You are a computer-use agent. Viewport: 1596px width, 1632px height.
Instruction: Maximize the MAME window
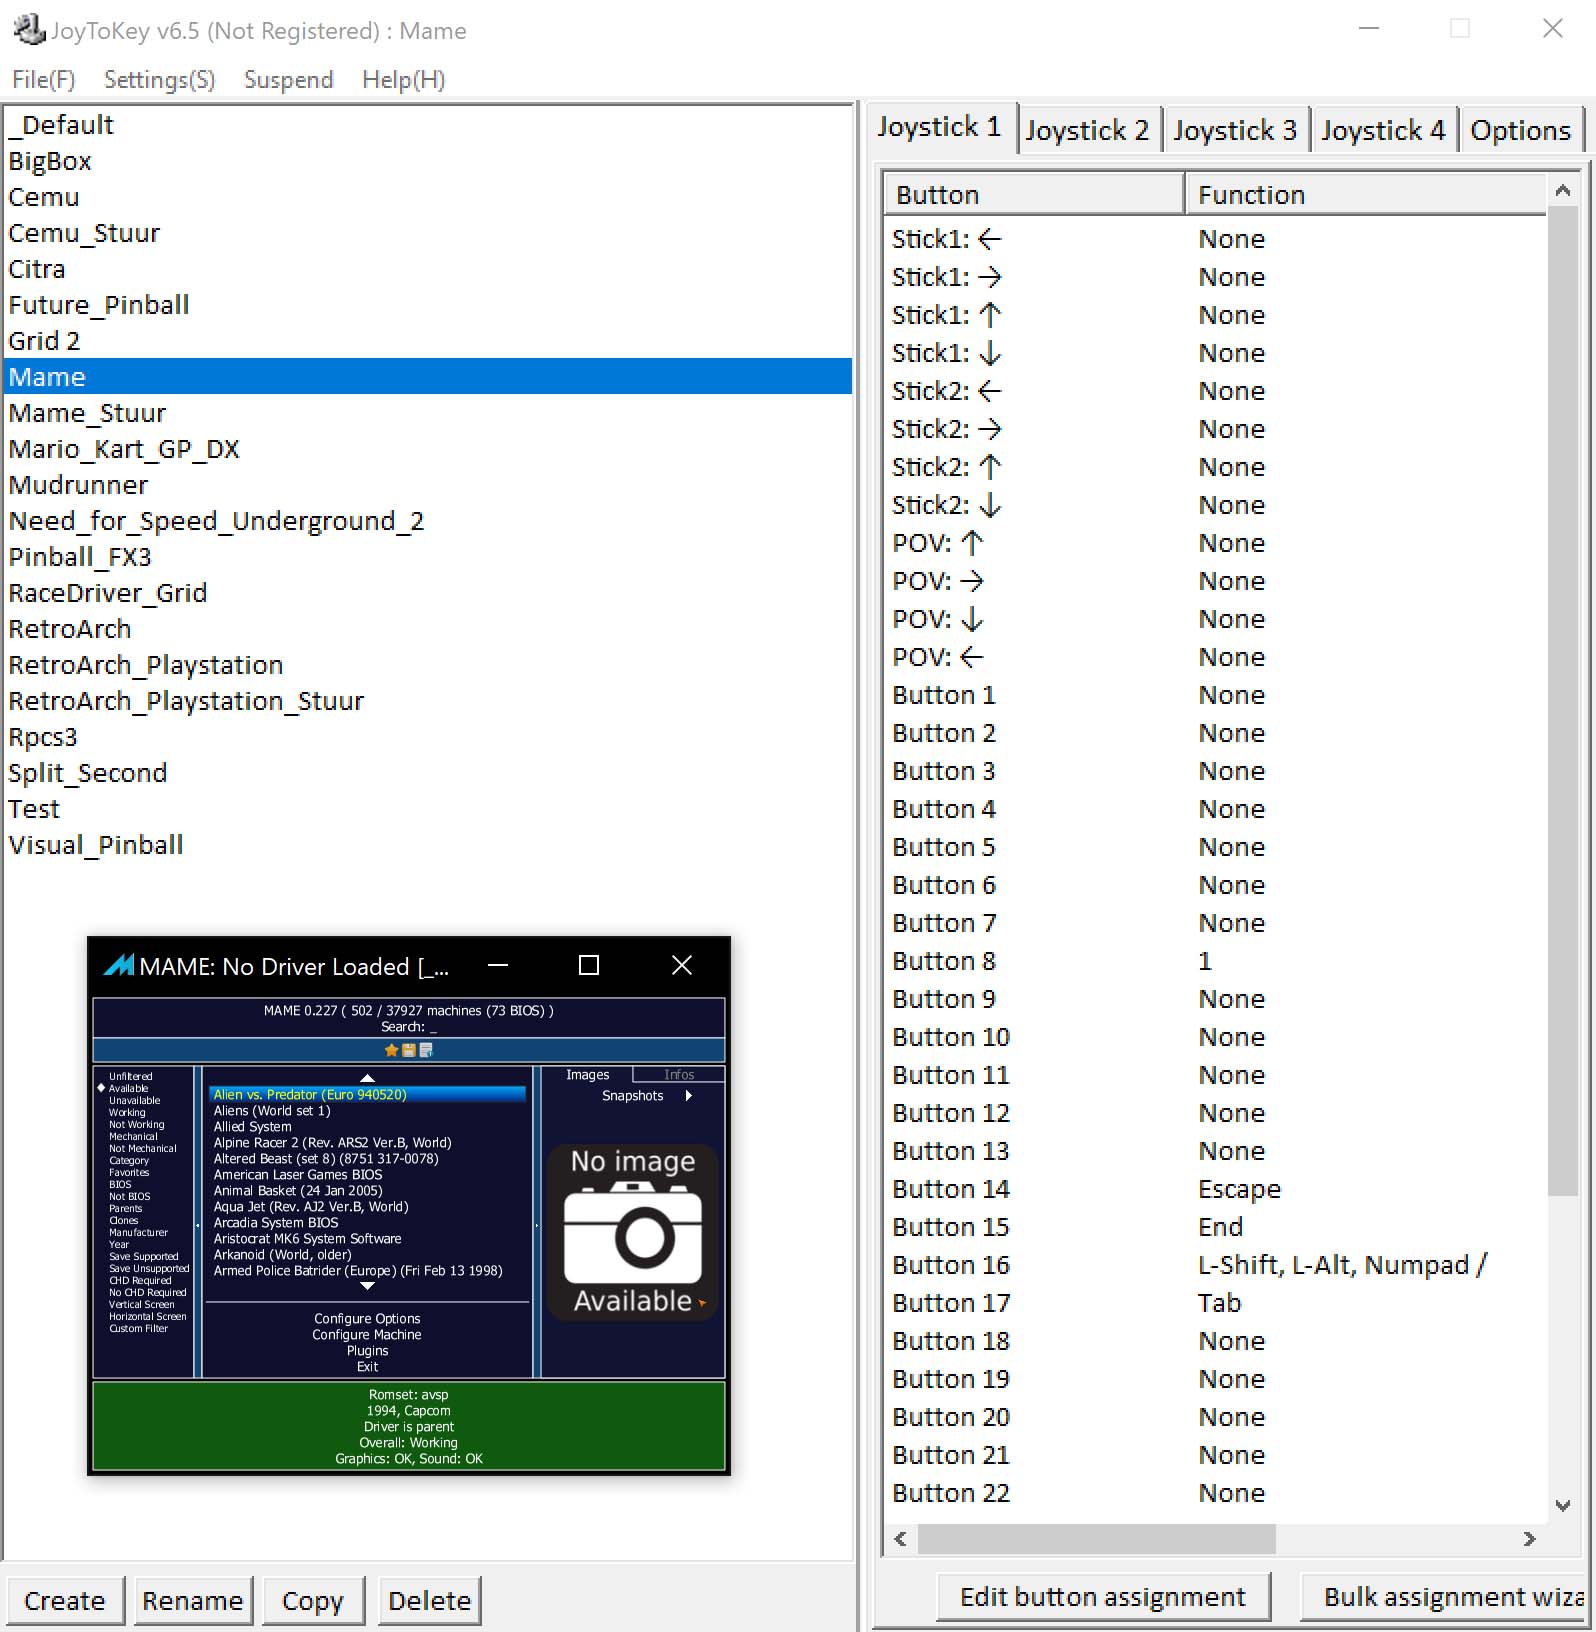pyautogui.click(x=589, y=965)
